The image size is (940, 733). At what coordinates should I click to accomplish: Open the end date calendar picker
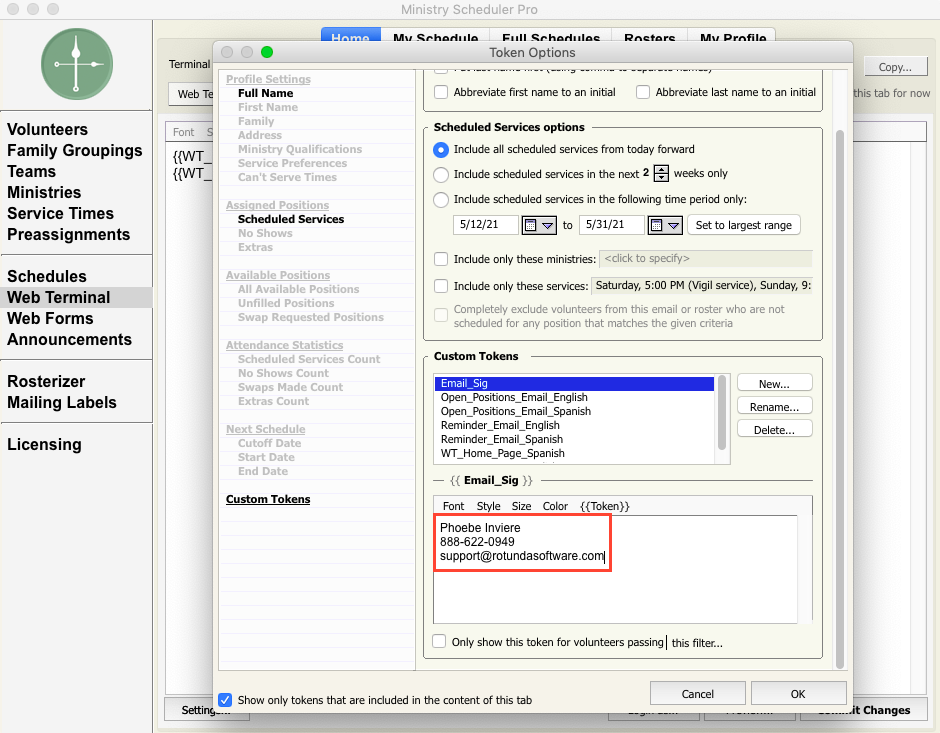(665, 225)
